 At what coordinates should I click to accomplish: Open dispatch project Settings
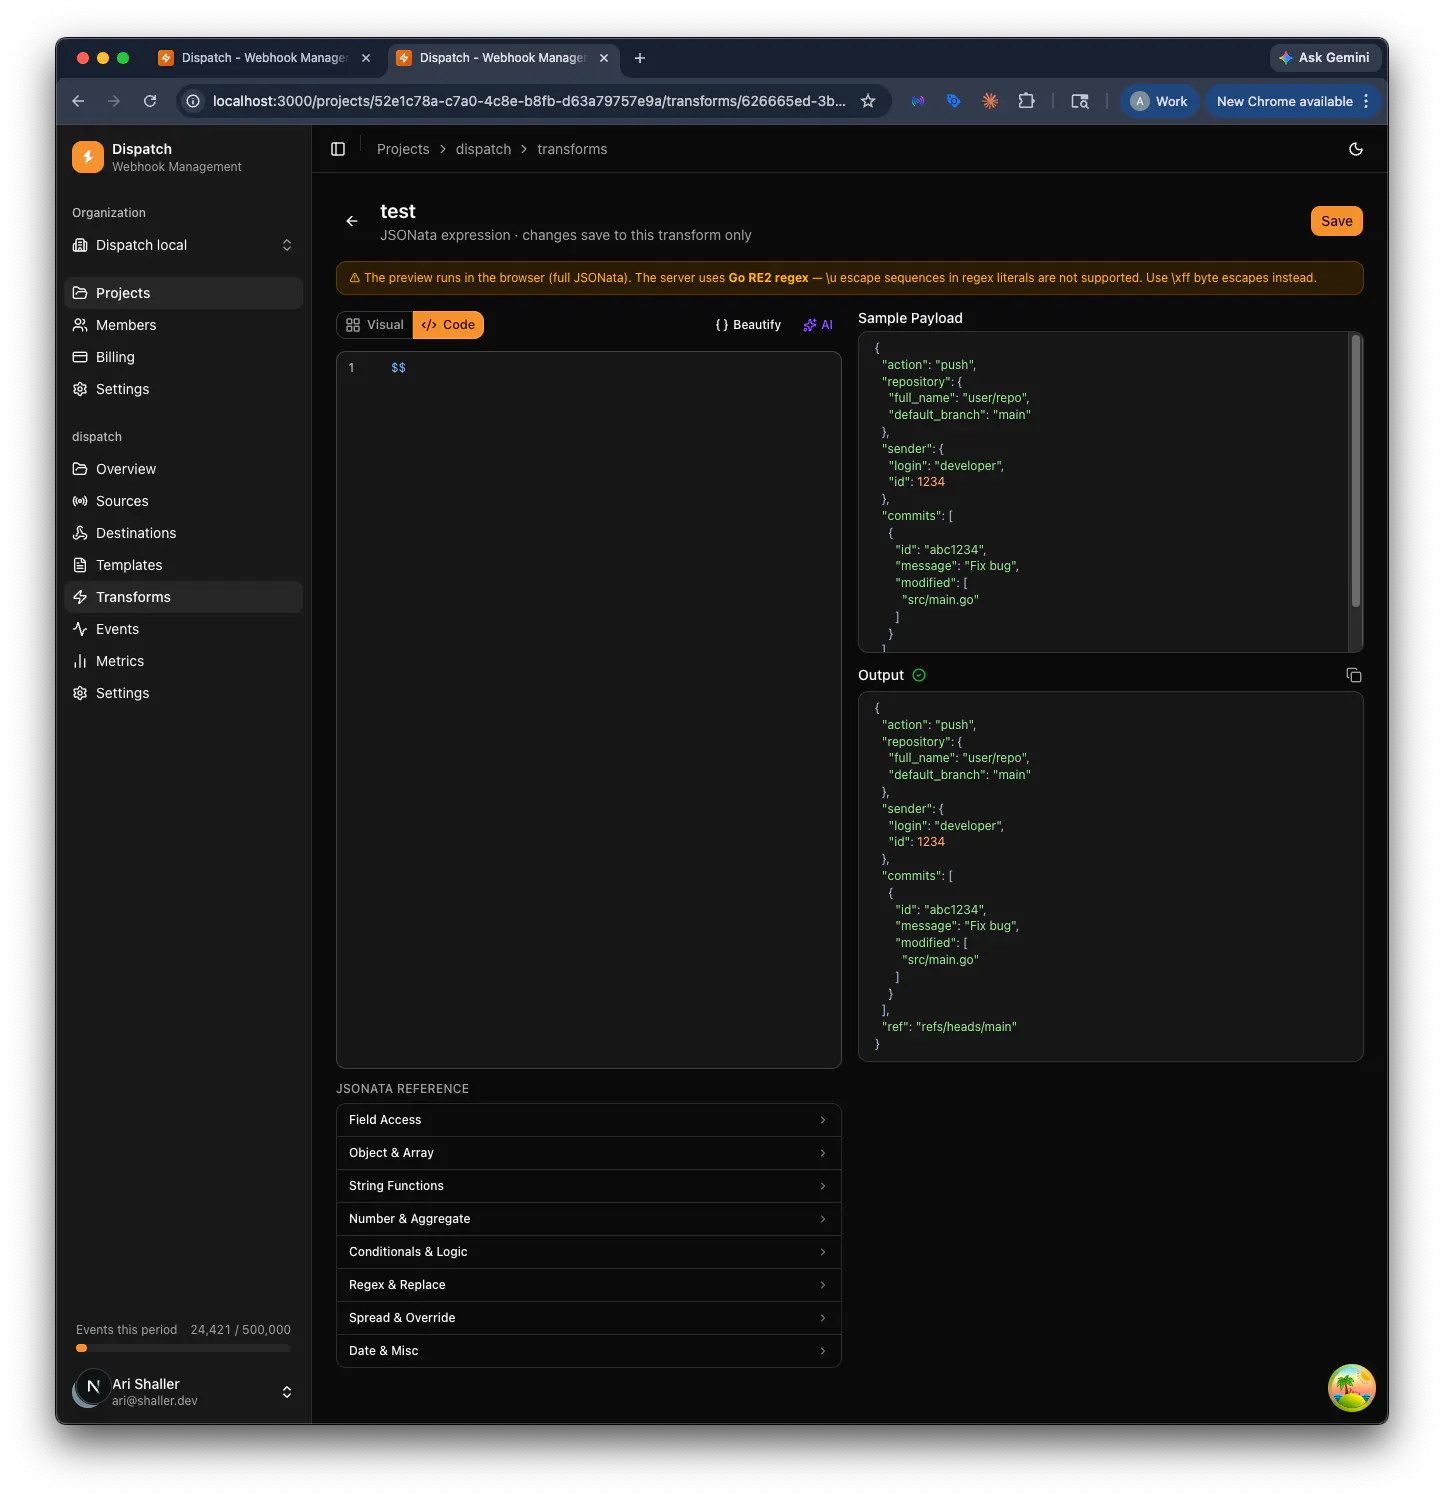184,693
